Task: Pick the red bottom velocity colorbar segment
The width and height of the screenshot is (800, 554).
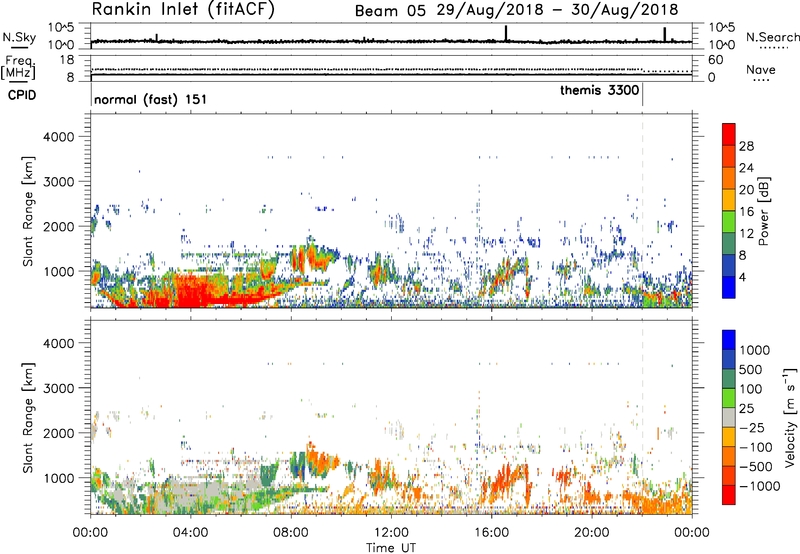Action: (729, 495)
